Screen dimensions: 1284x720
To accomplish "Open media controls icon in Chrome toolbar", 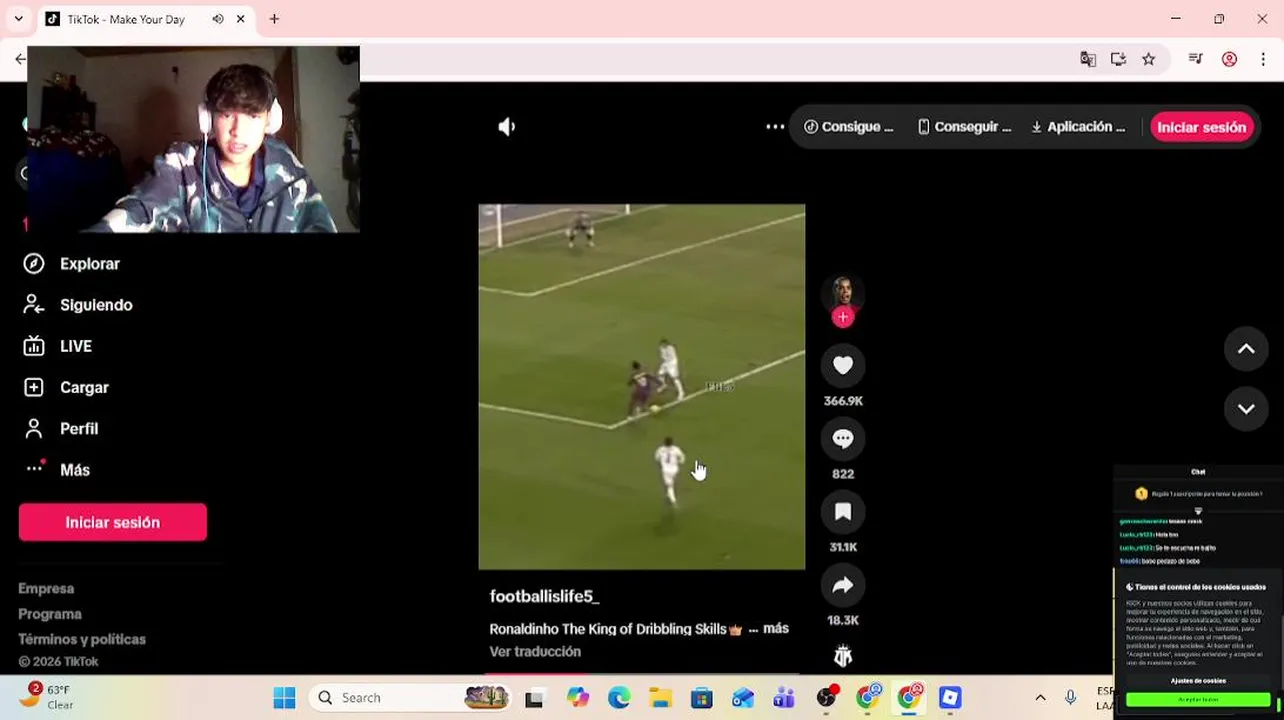I will coord(1195,59).
